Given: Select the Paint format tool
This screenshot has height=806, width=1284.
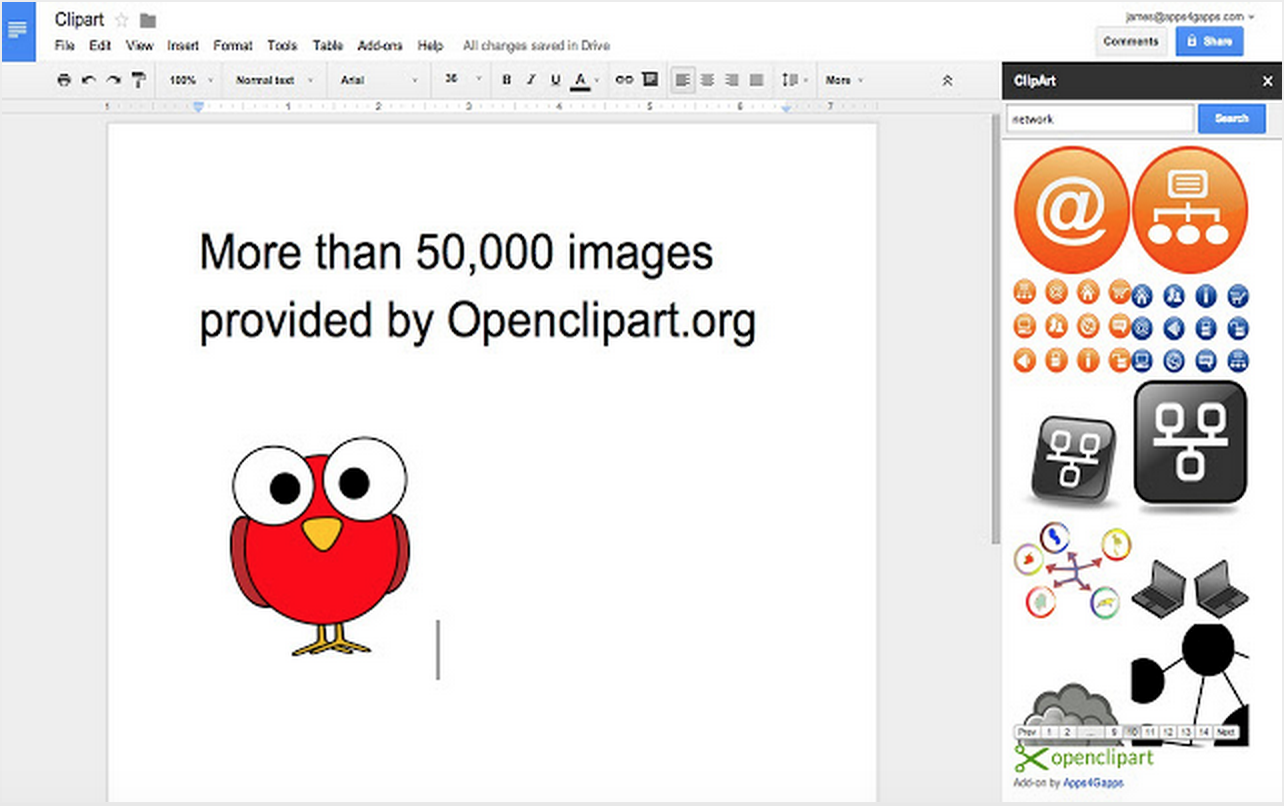Looking at the screenshot, I should click(138, 80).
